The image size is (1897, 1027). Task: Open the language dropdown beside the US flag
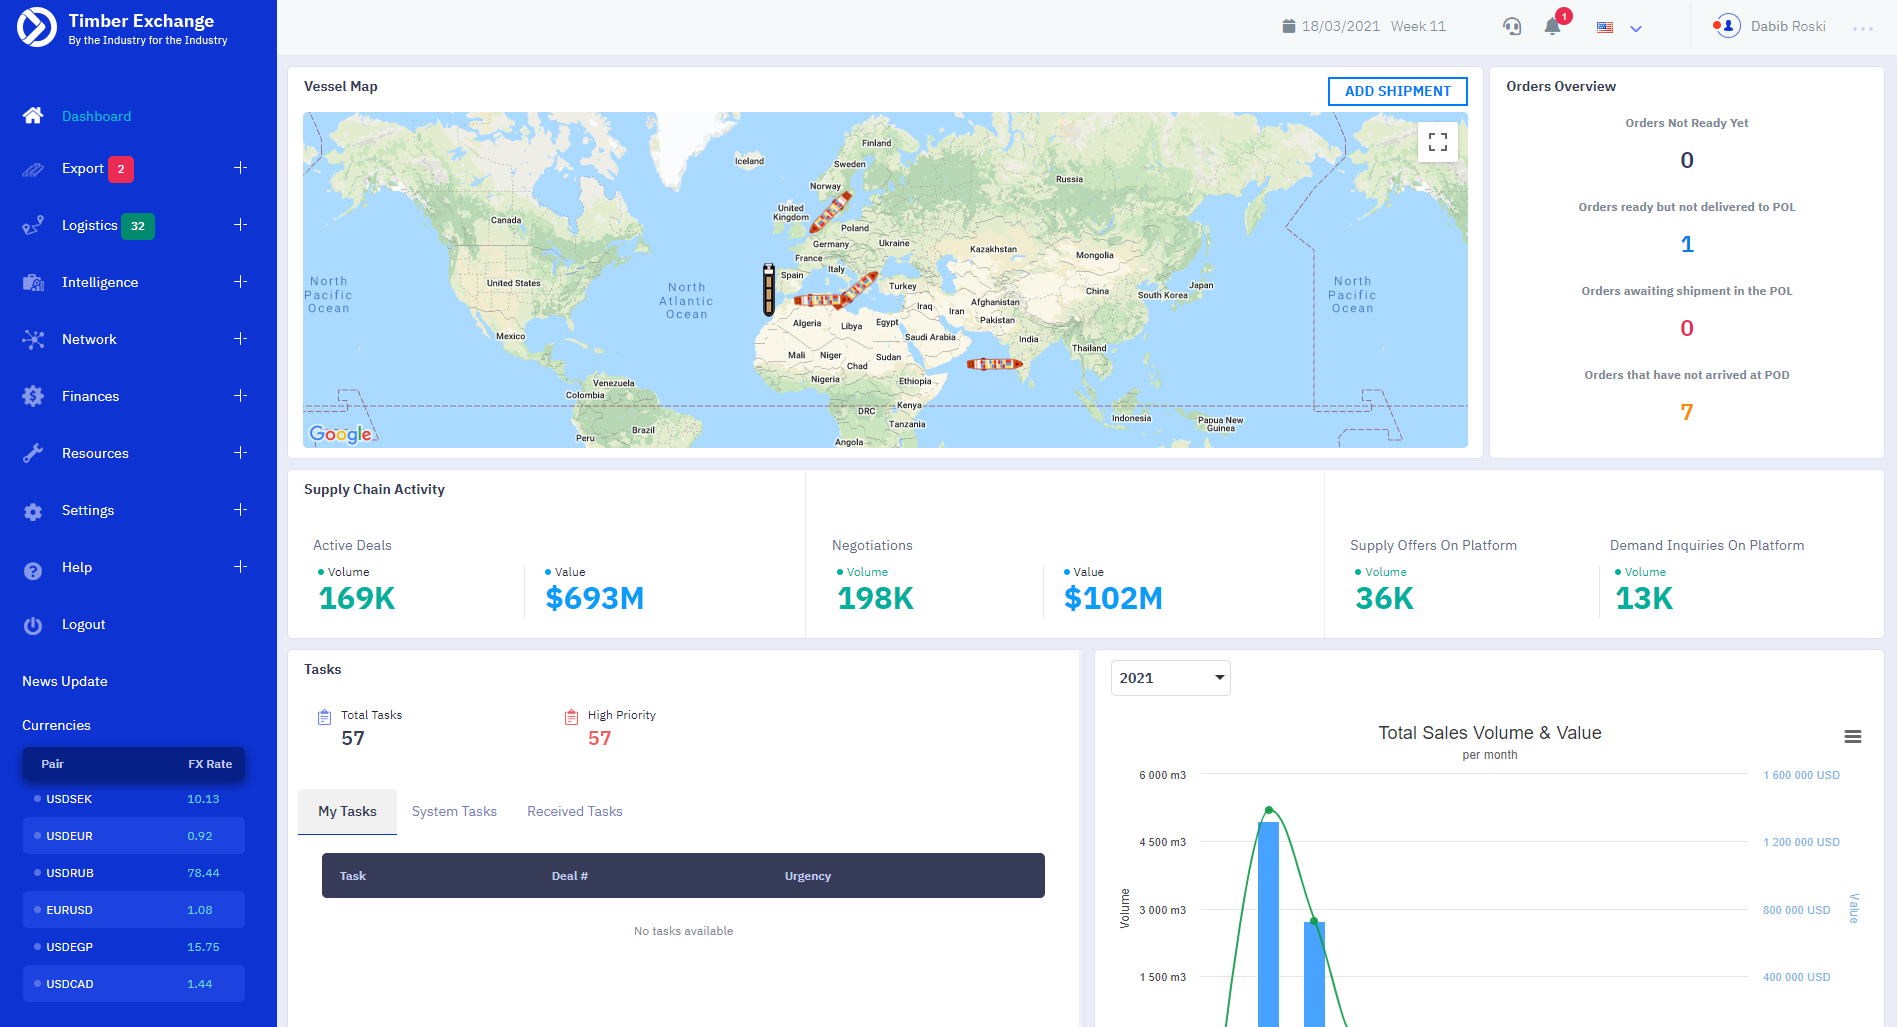pyautogui.click(x=1636, y=28)
